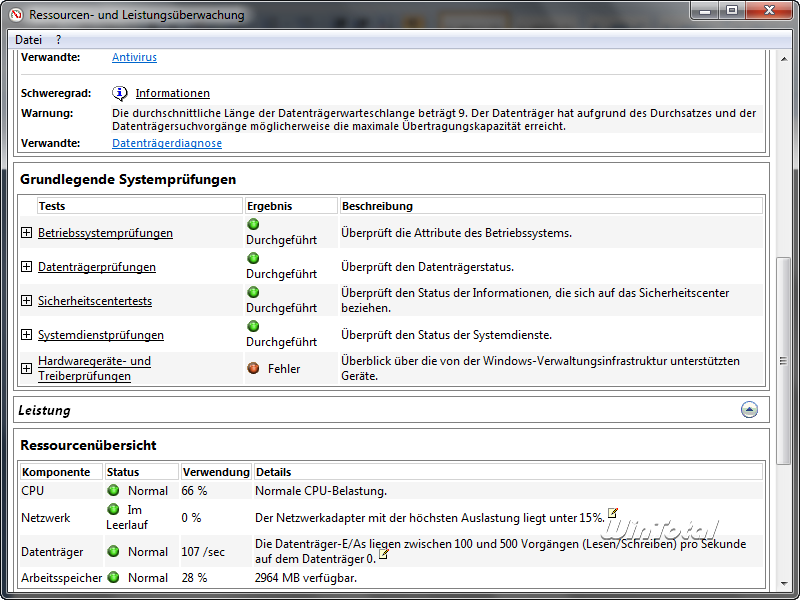Open the Systemdienstprüfungen link
The width and height of the screenshot is (800, 600).
[x=101, y=335]
